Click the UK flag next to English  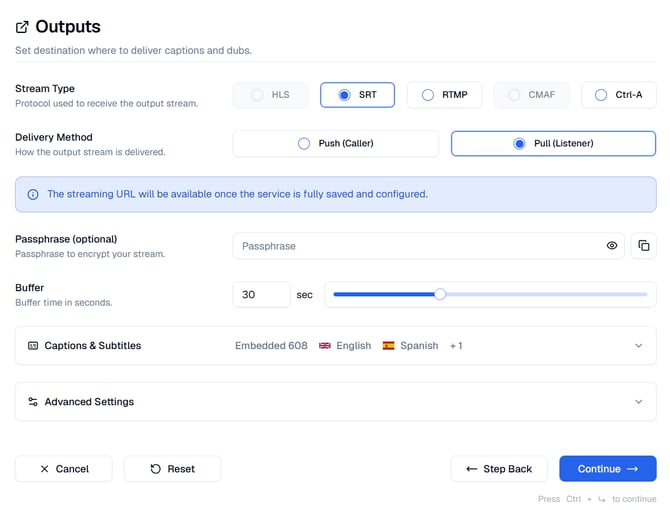(325, 346)
